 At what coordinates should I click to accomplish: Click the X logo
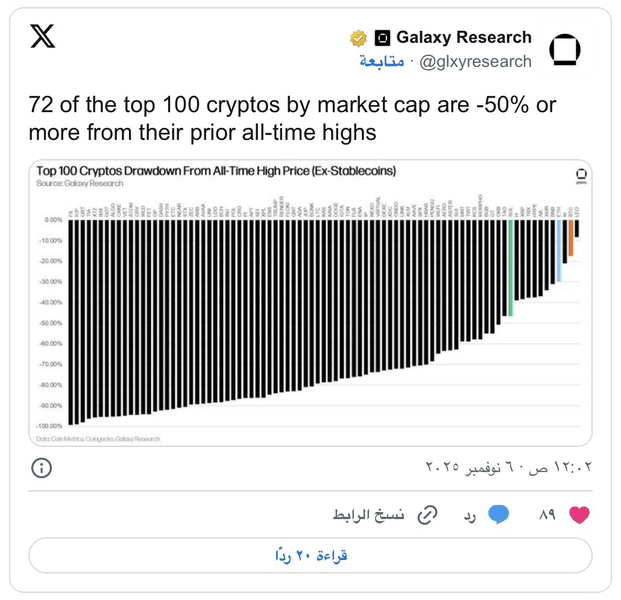42,38
